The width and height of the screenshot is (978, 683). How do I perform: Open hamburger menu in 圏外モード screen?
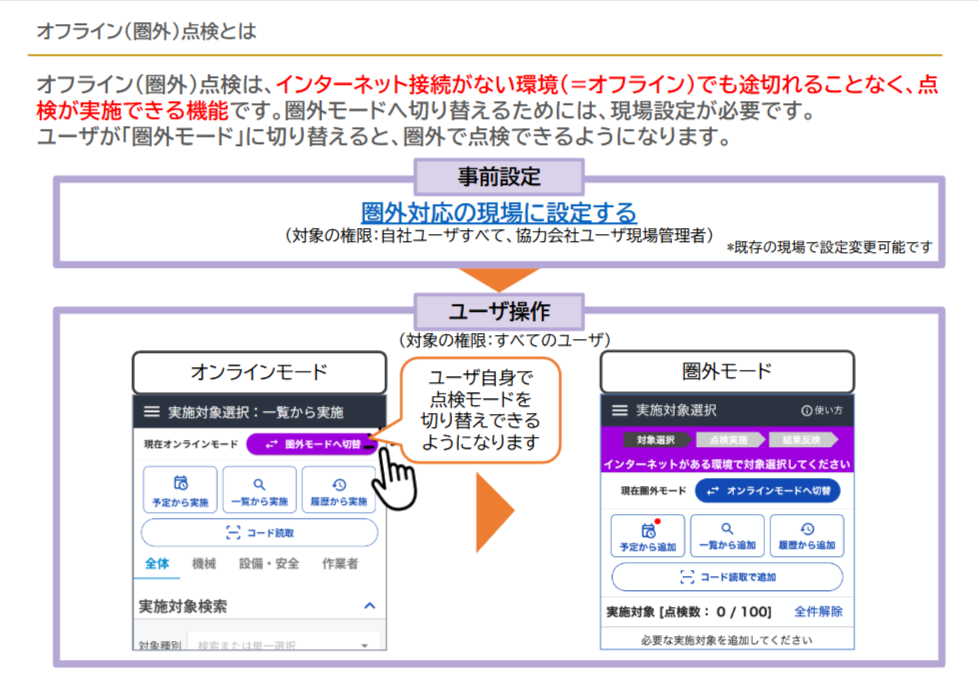point(620,410)
